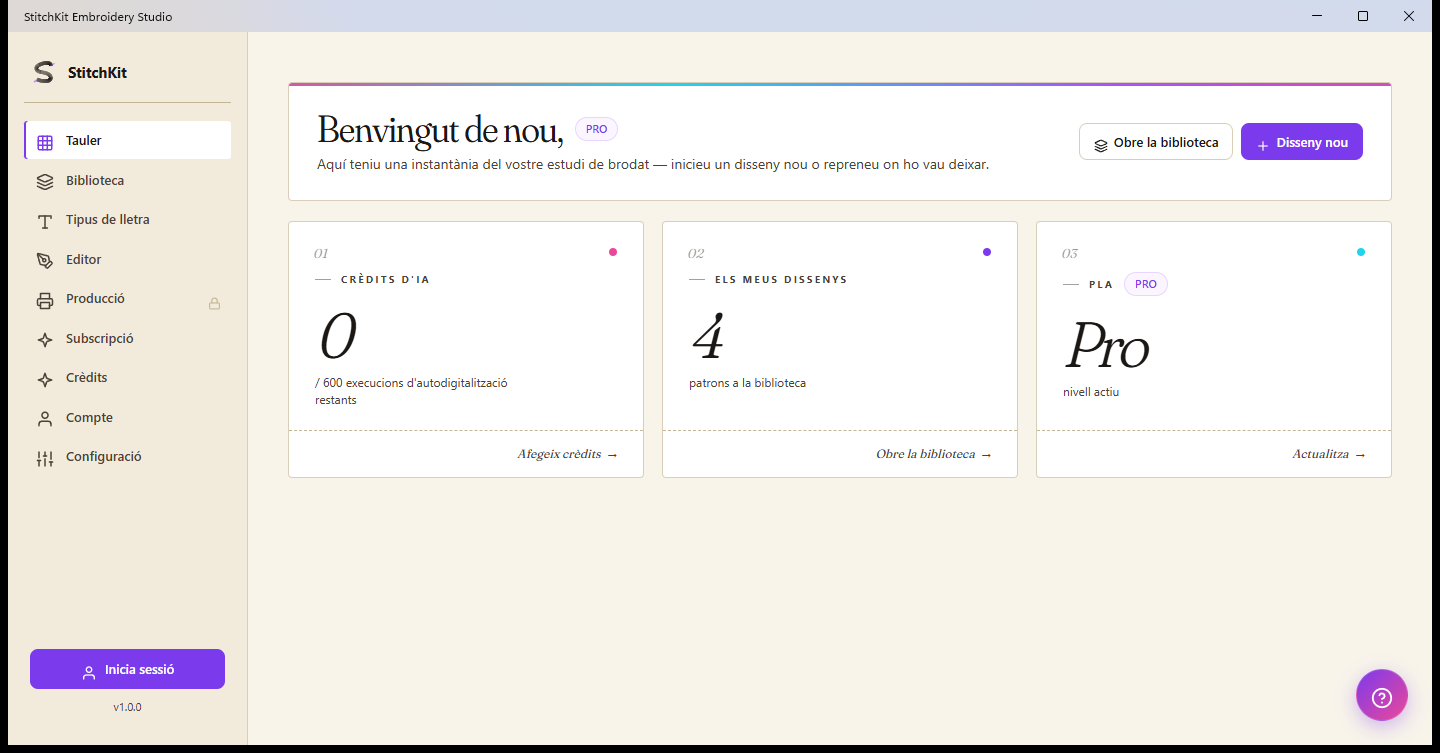Viewport: 1440px width, 753px height.
Task: Click the Afegeix crèdits link
Action: (567, 454)
